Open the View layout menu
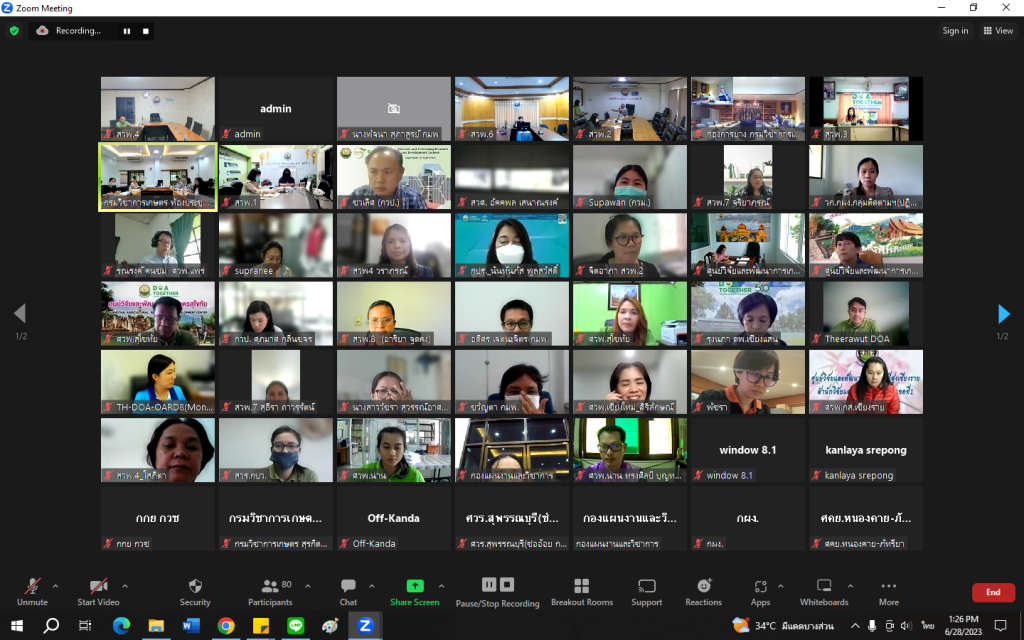Screen dimensions: 1024x640 click(998, 31)
